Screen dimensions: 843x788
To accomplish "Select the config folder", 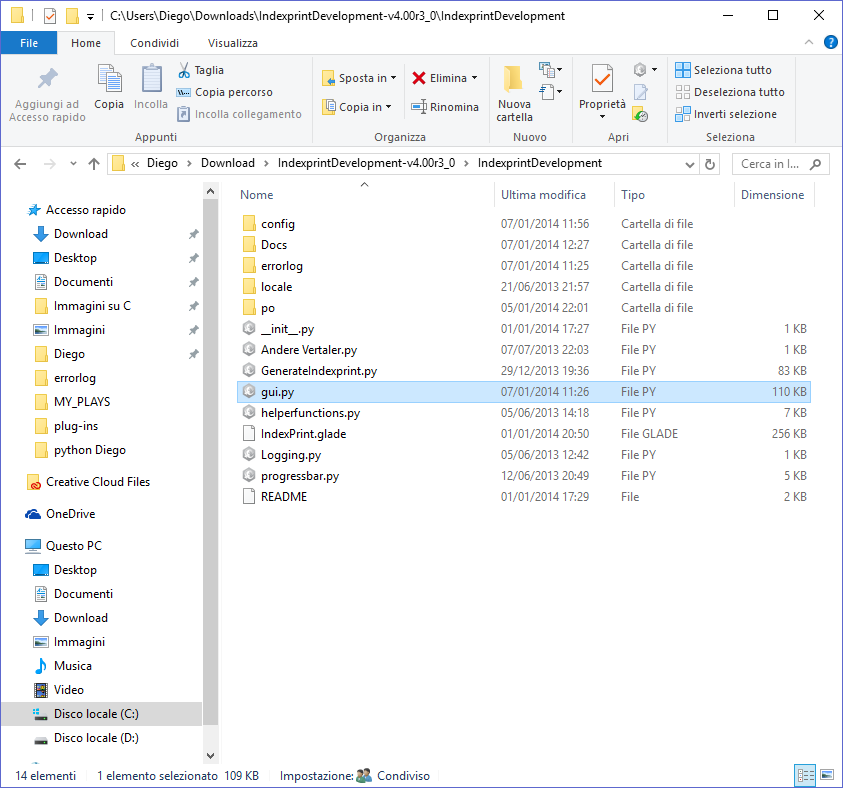I will pos(524,224).
